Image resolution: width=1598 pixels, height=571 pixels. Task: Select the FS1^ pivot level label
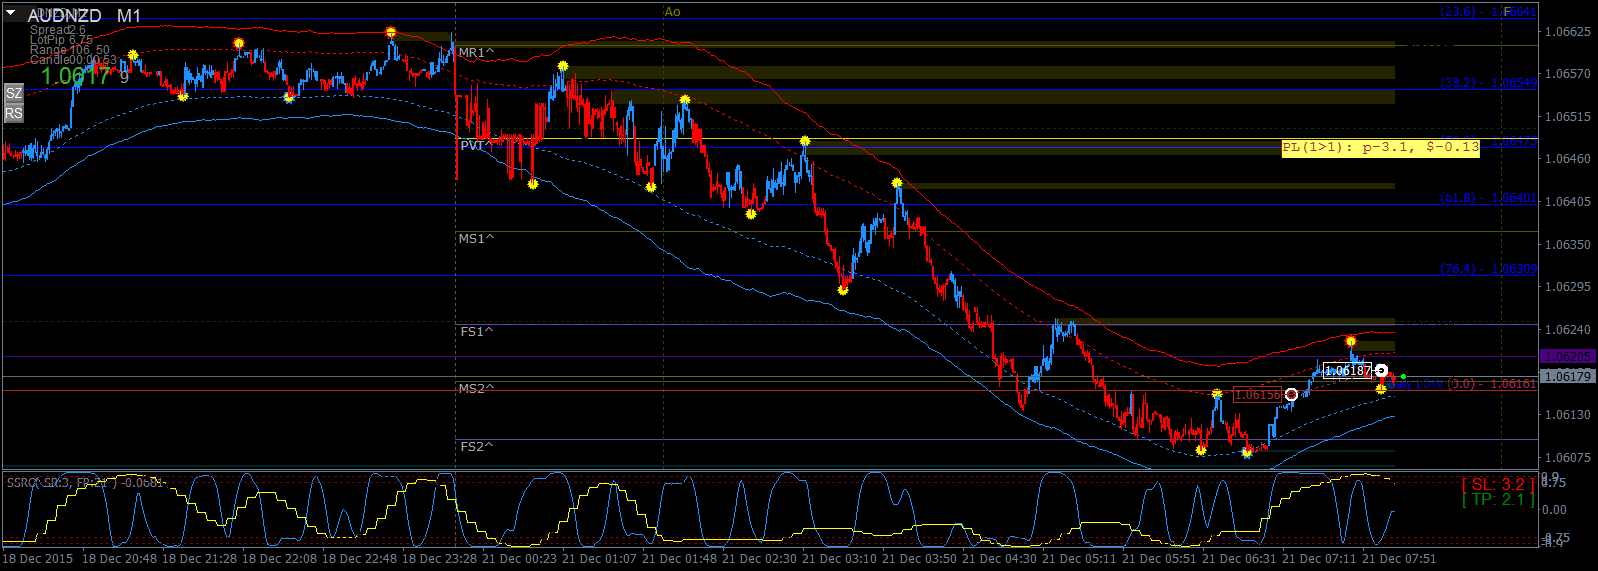[x=476, y=331]
